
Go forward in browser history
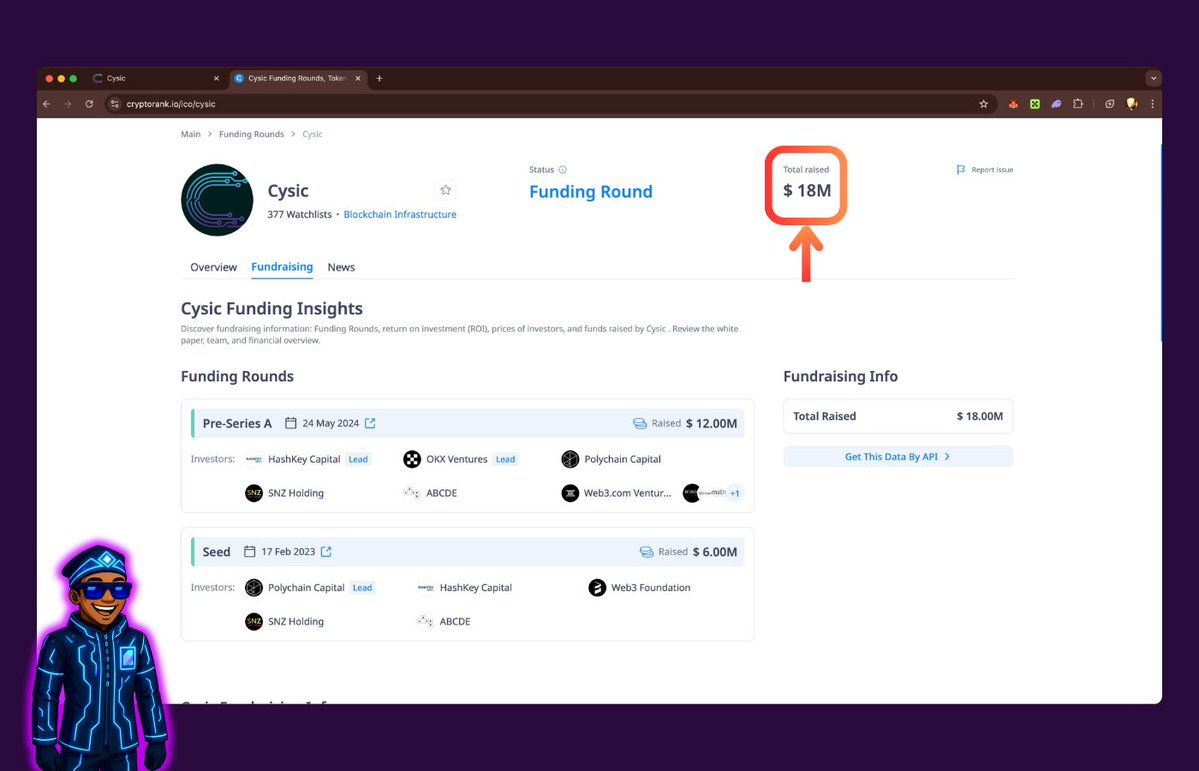[x=68, y=104]
